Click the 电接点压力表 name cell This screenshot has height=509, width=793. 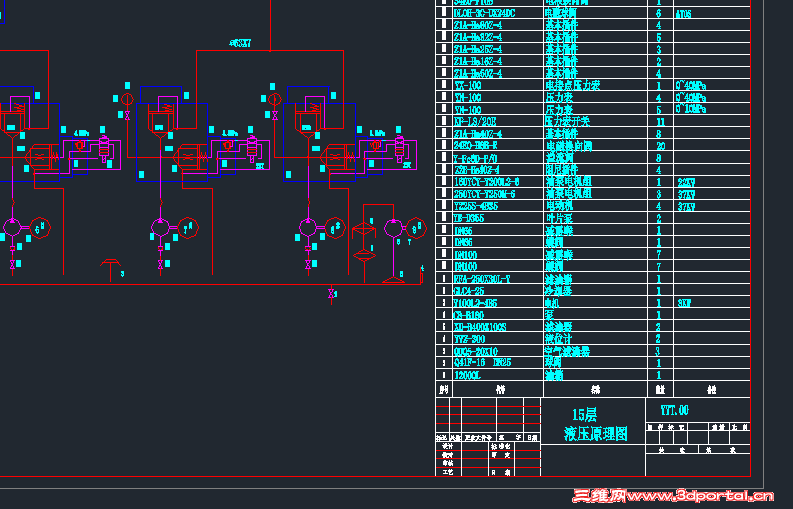point(572,86)
